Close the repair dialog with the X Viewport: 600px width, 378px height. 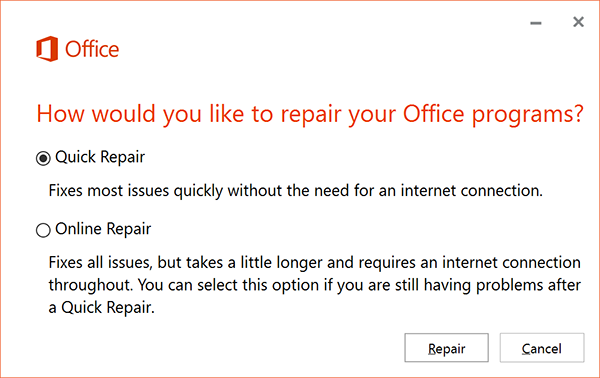tap(578, 22)
